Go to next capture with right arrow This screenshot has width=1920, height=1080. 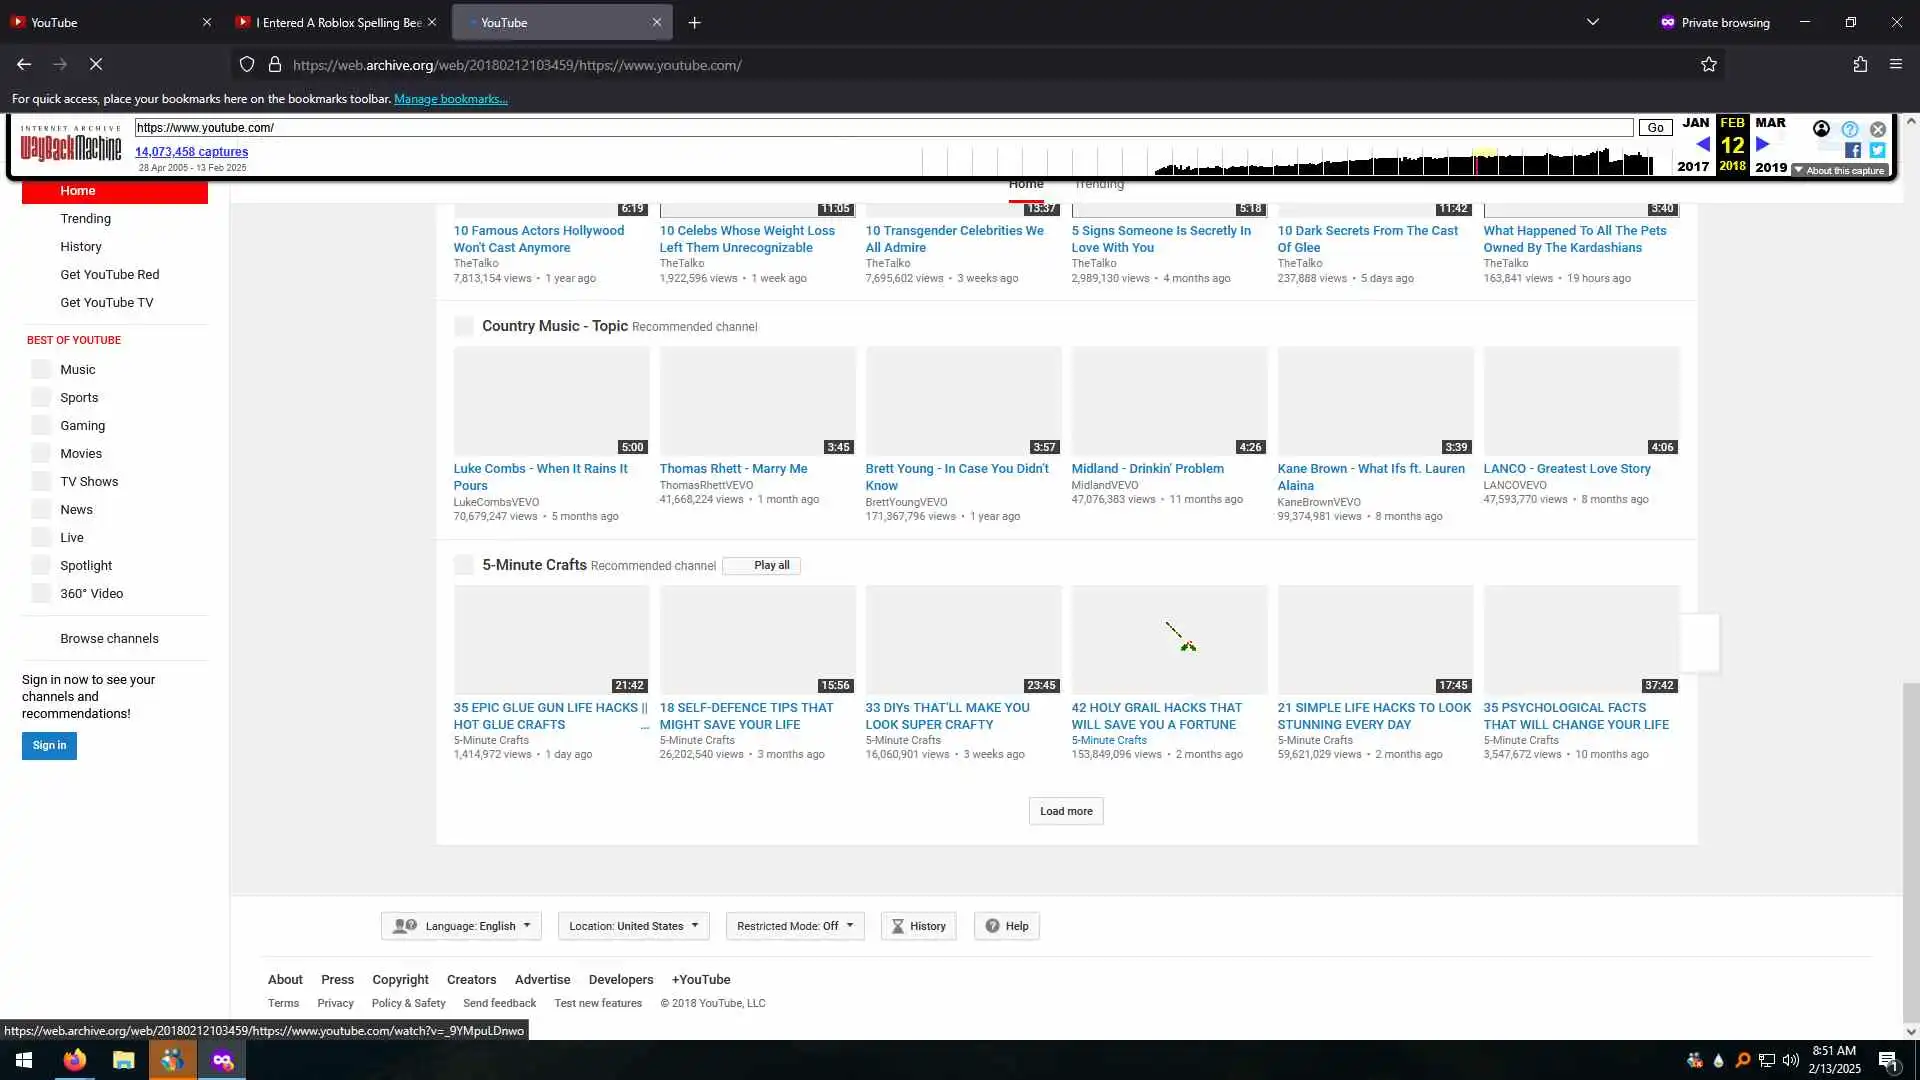click(x=1763, y=145)
